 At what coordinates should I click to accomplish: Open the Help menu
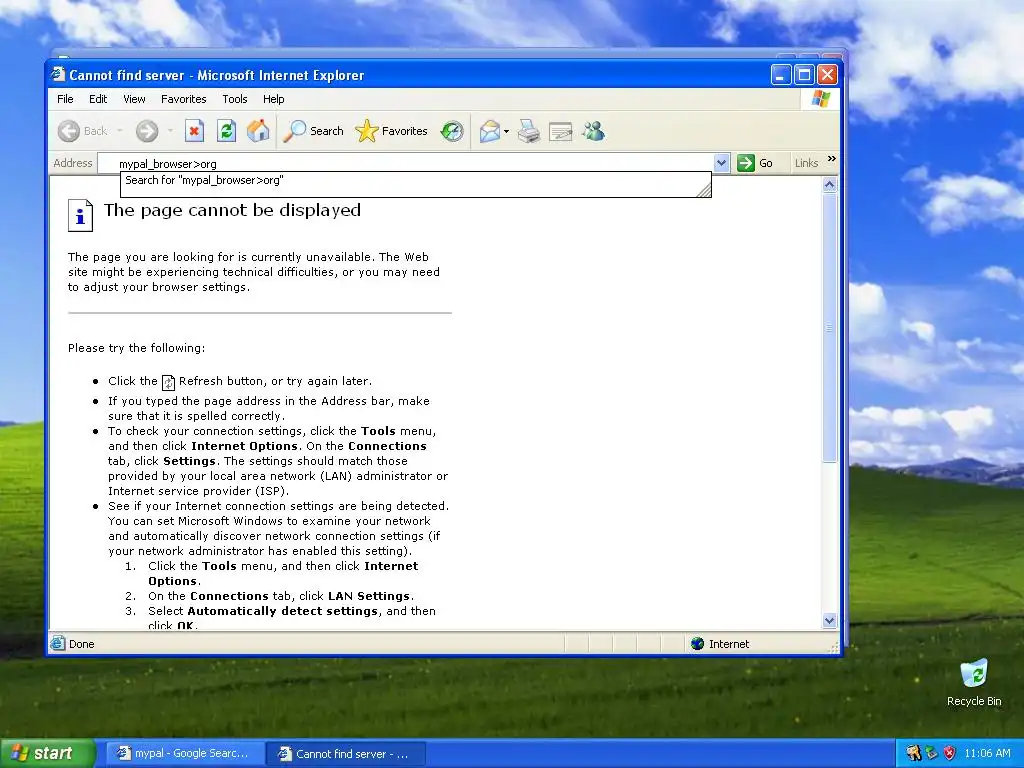(x=274, y=99)
